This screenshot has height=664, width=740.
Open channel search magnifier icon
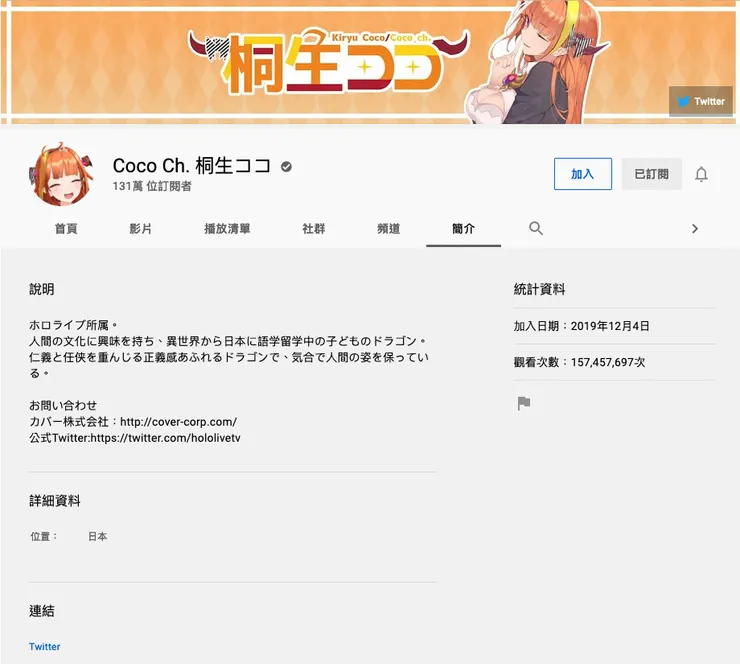click(x=536, y=228)
